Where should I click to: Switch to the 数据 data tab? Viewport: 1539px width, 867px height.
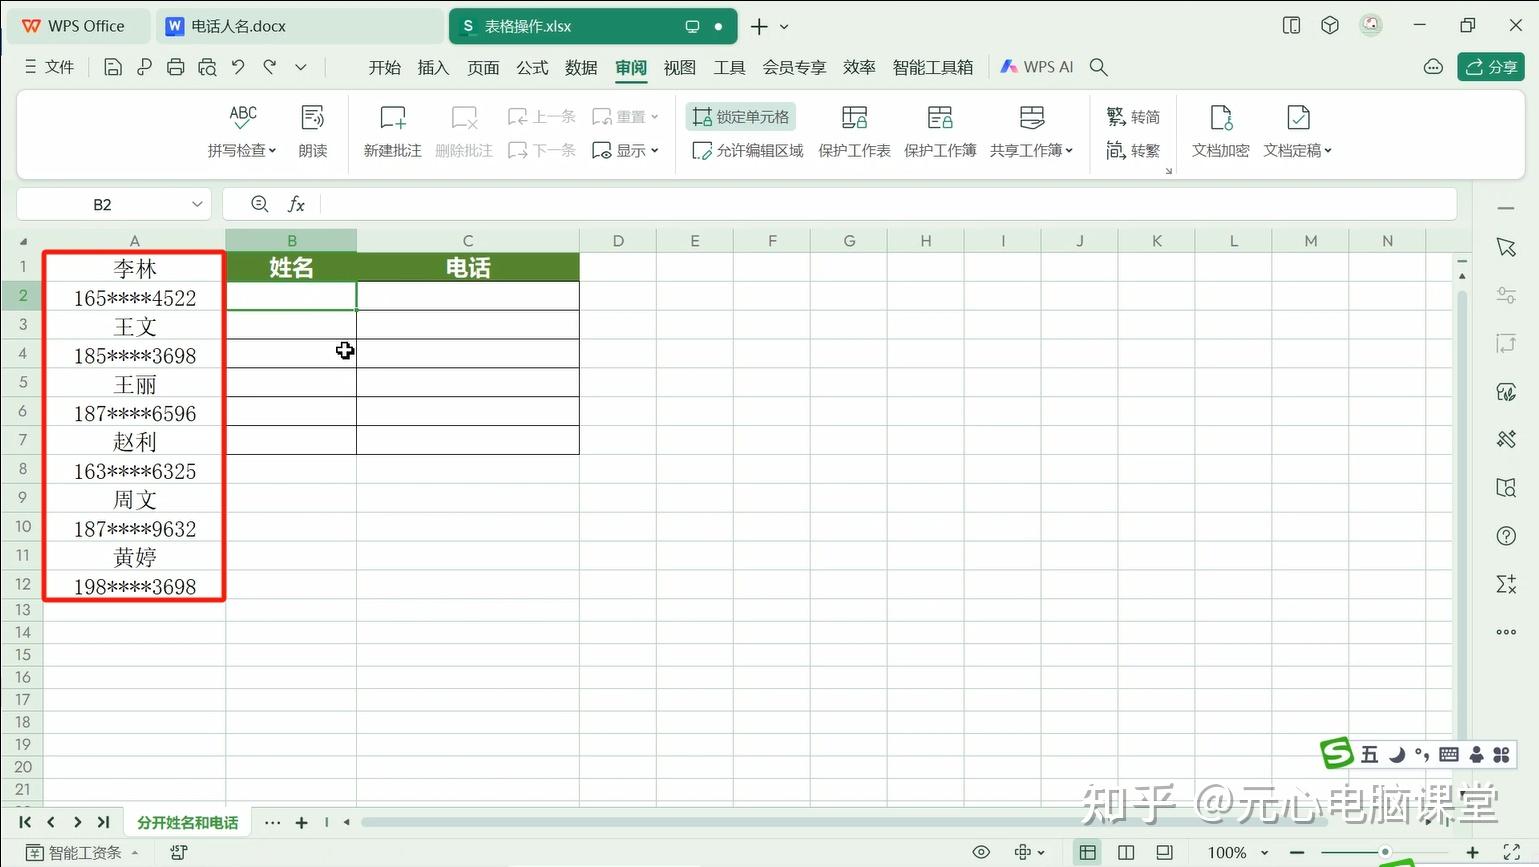581,67
